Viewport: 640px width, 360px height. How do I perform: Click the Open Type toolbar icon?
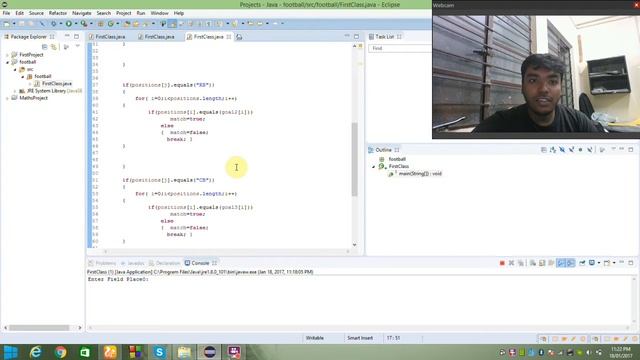(127, 24)
